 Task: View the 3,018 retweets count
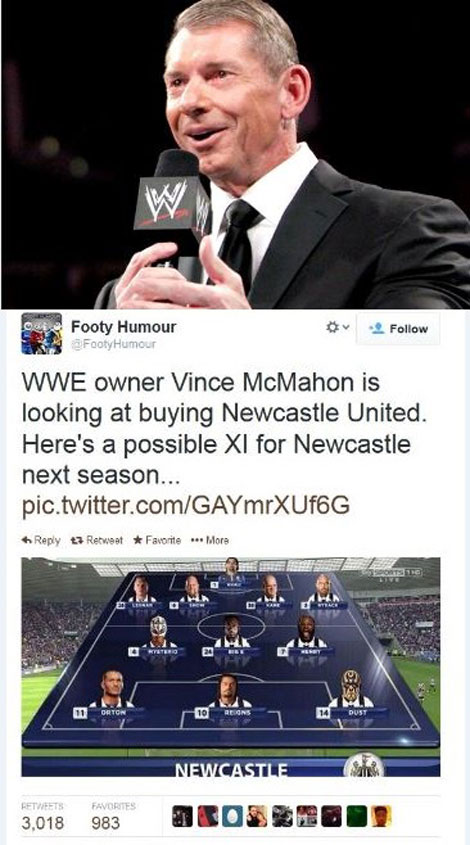(x=43, y=823)
